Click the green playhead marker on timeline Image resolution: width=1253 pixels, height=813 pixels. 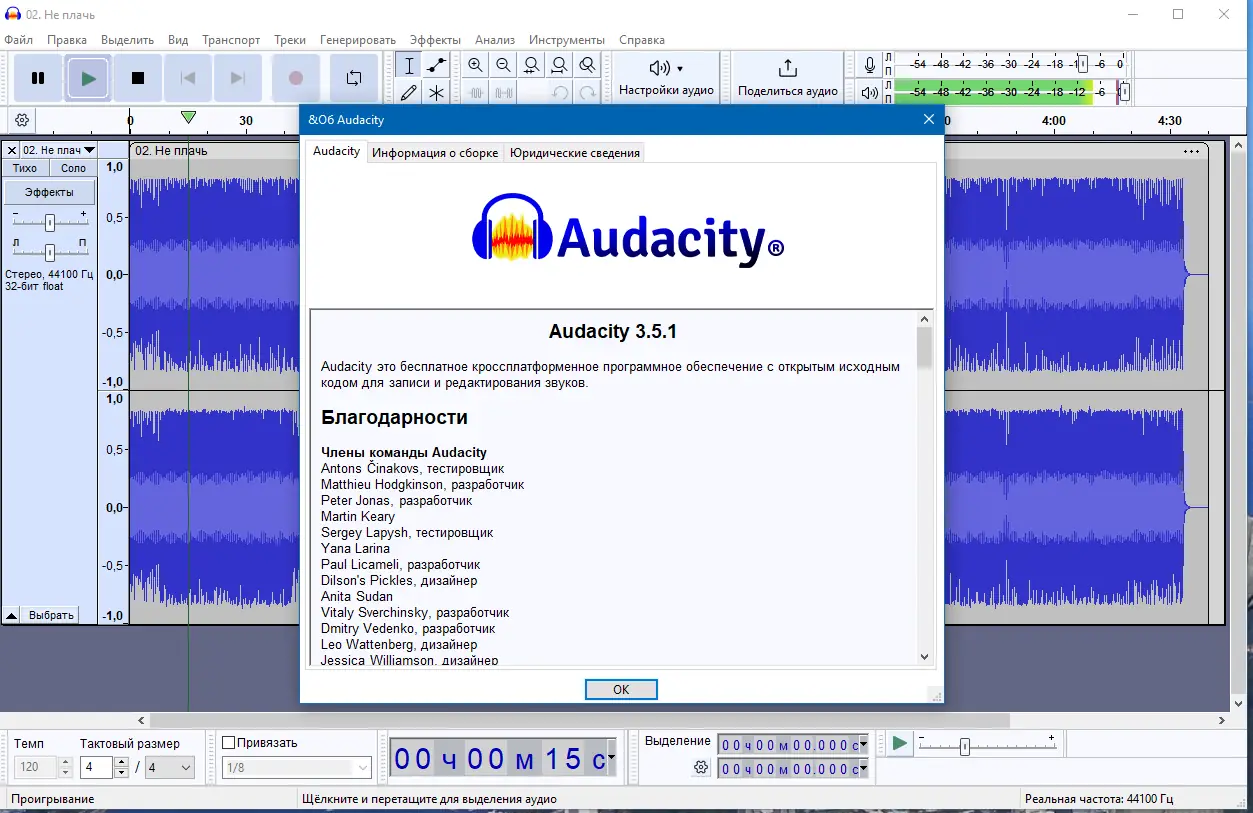pos(188,117)
